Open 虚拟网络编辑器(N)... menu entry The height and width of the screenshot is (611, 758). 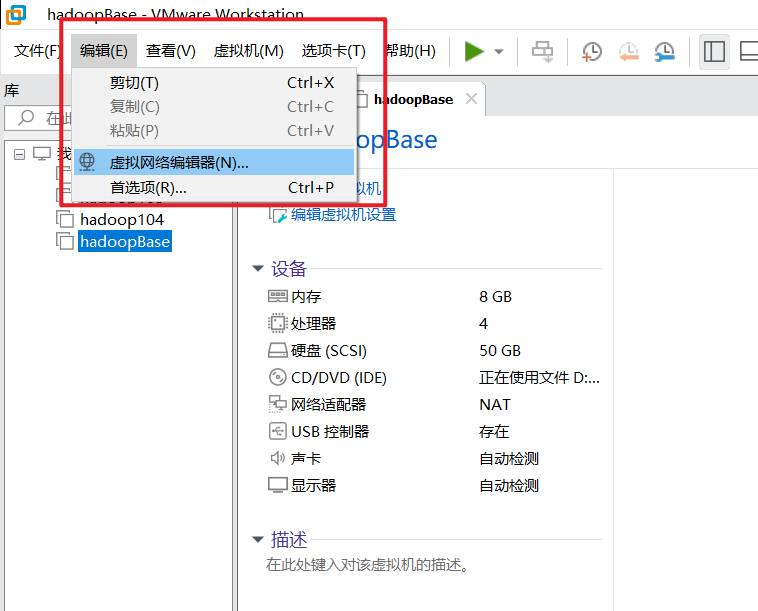(214, 162)
